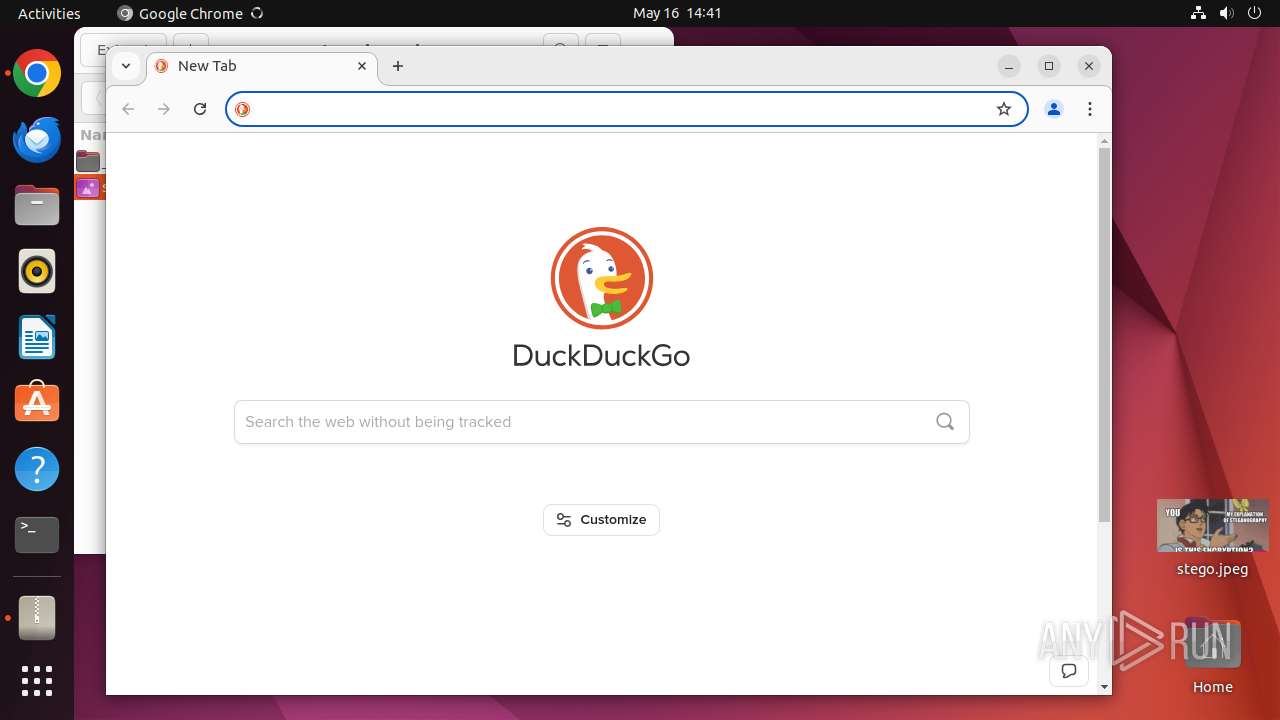The width and height of the screenshot is (1280, 720).
Task: Select the New Tab tab
Action: (262, 66)
